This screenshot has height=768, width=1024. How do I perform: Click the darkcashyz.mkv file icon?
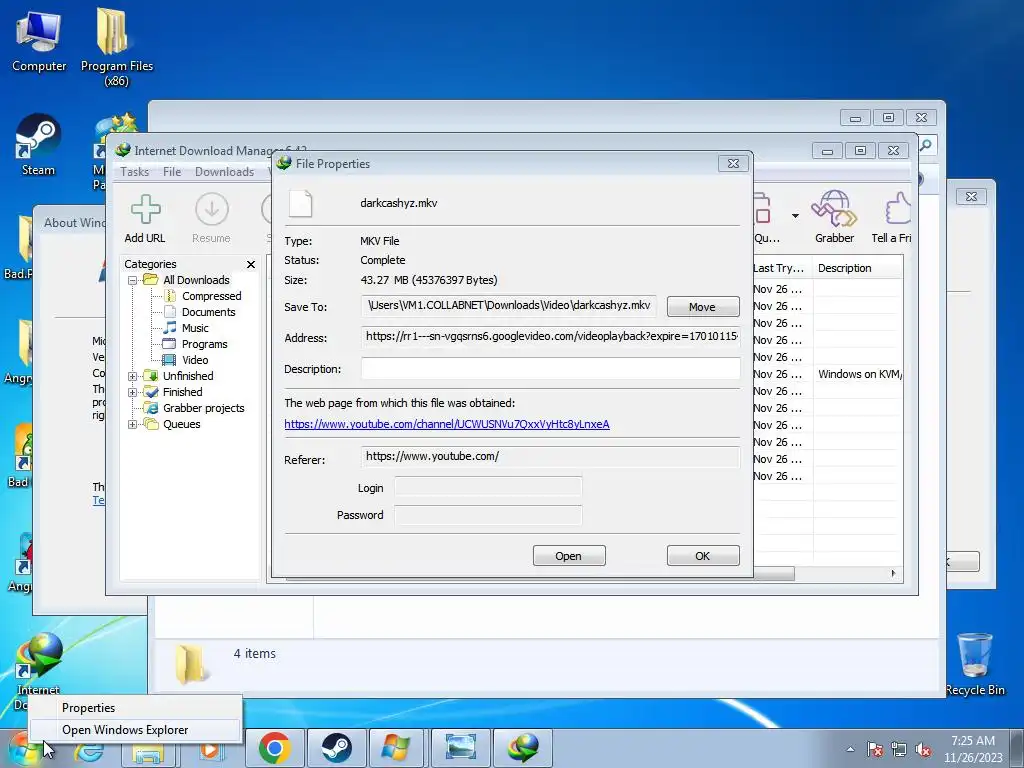(x=300, y=204)
